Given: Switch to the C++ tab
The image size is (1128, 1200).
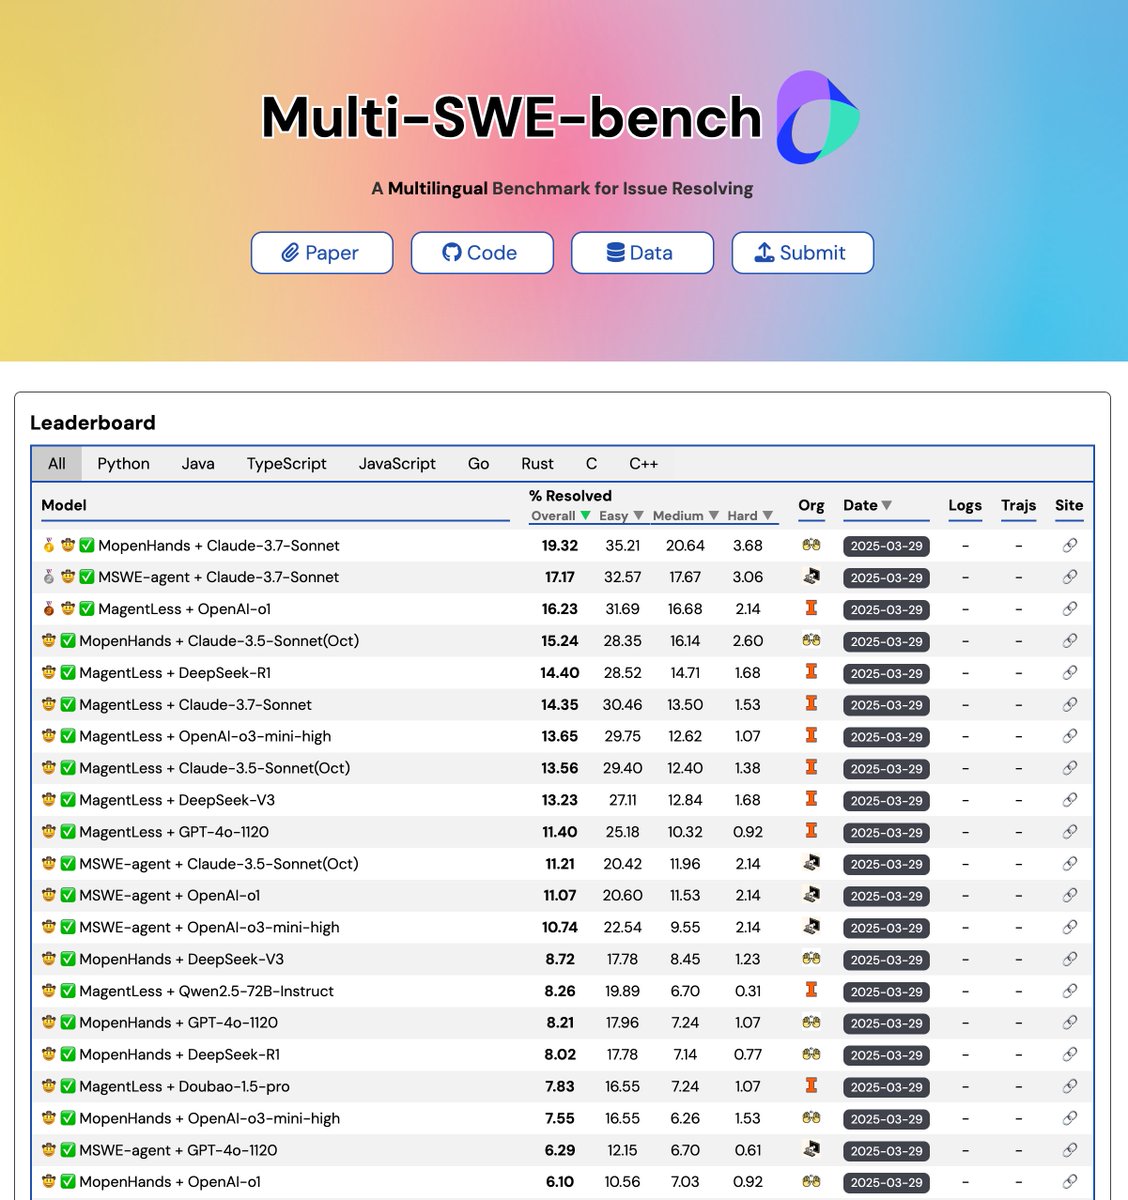Looking at the screenshot, I should tap(643, 464).
